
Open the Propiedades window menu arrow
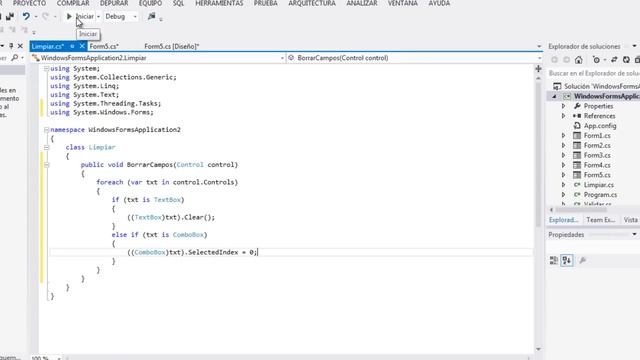pyautogui.click(x=634, y=235)
